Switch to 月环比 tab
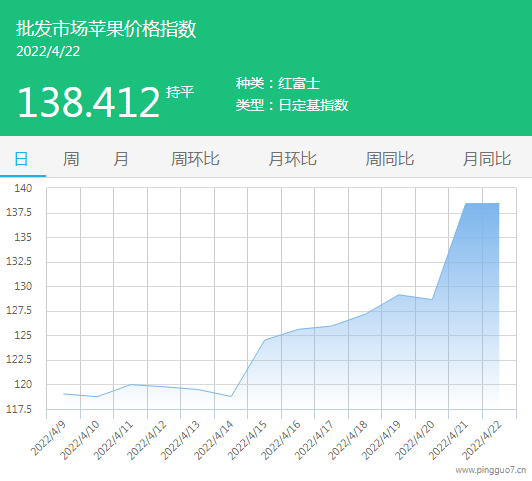 tap(292, 159)
